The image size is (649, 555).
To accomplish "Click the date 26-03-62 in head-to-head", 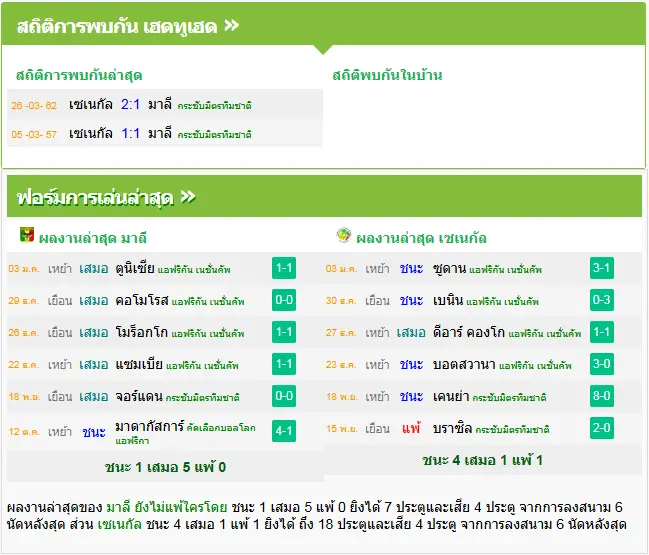I will click(34, 105).
